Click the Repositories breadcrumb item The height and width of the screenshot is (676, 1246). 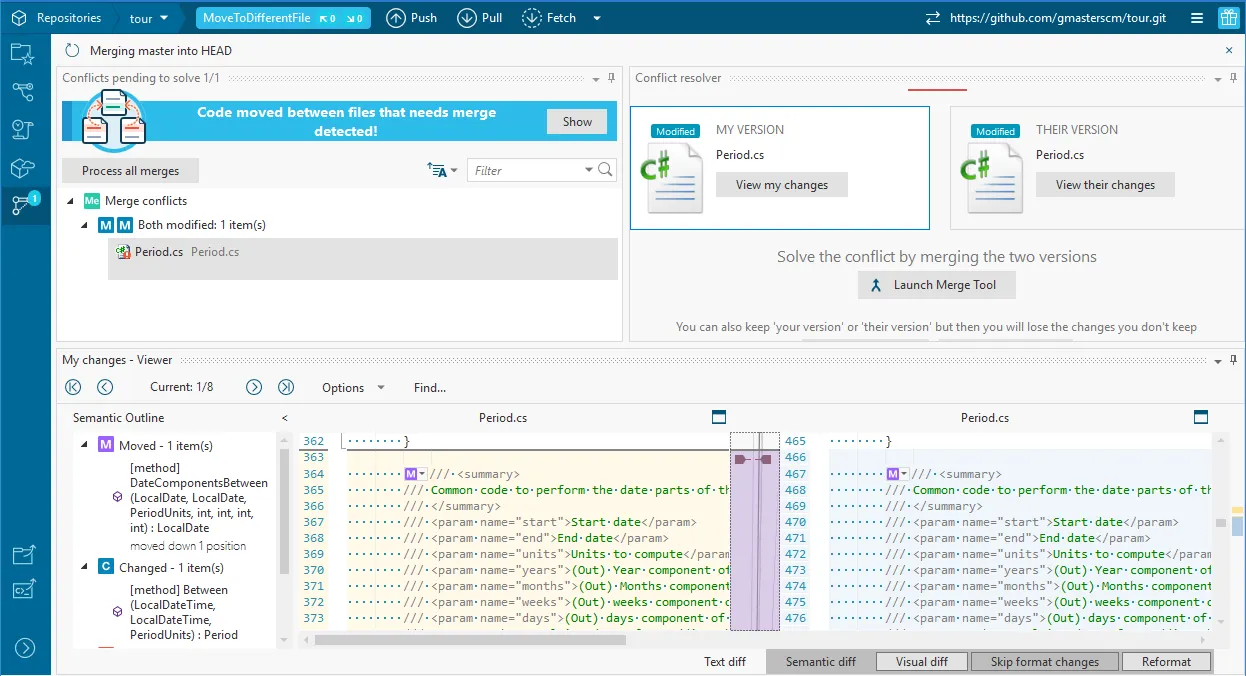click(x=68, y=18)
